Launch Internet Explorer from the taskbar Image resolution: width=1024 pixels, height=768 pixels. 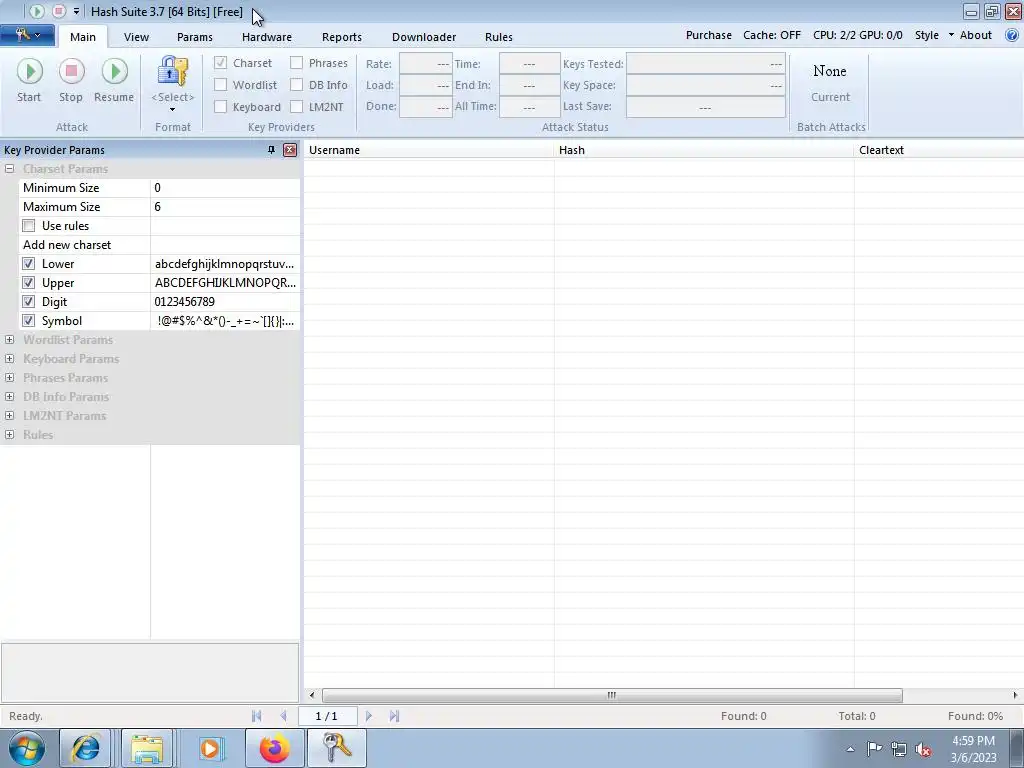86,748
